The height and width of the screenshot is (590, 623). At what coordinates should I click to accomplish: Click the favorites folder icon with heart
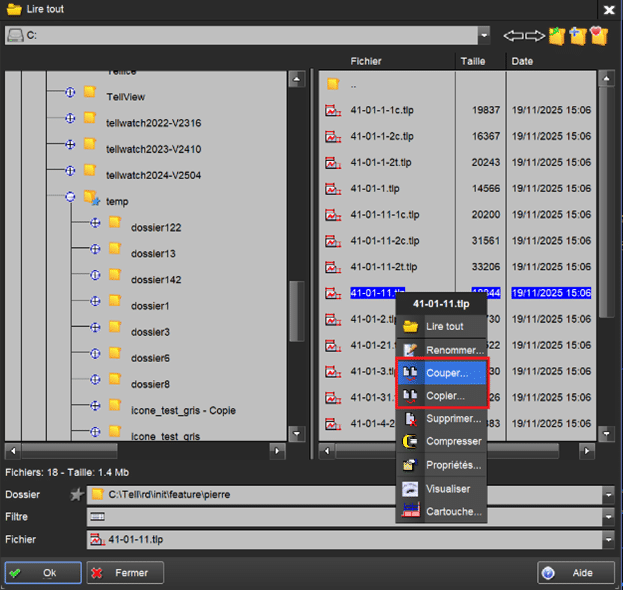[x=599, y=36]
